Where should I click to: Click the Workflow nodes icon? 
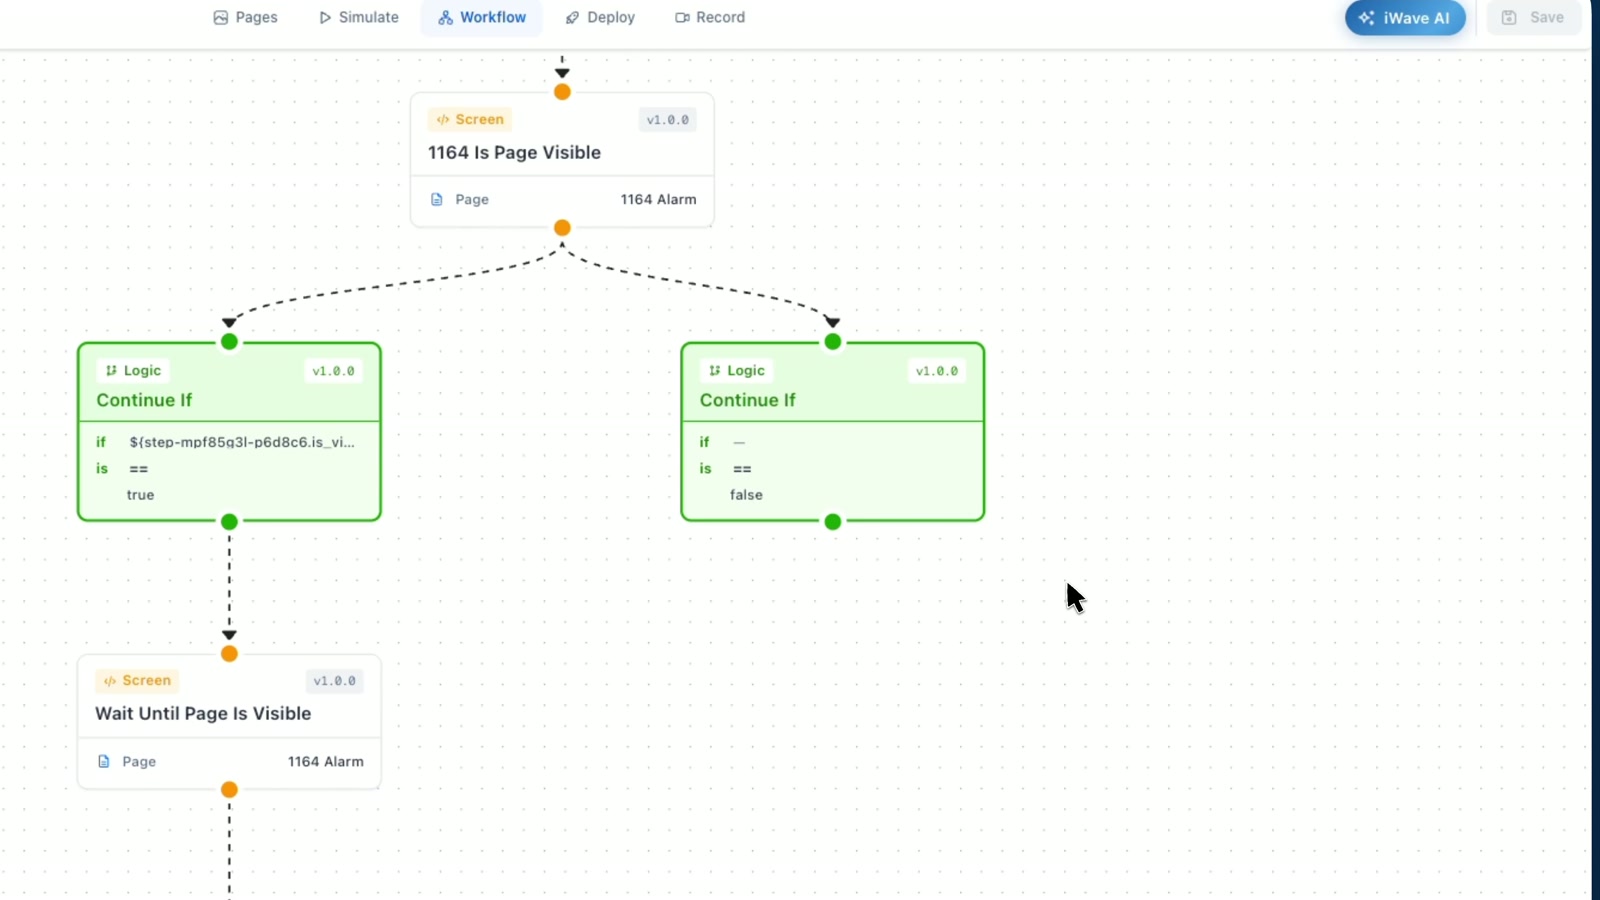[445, 17]
